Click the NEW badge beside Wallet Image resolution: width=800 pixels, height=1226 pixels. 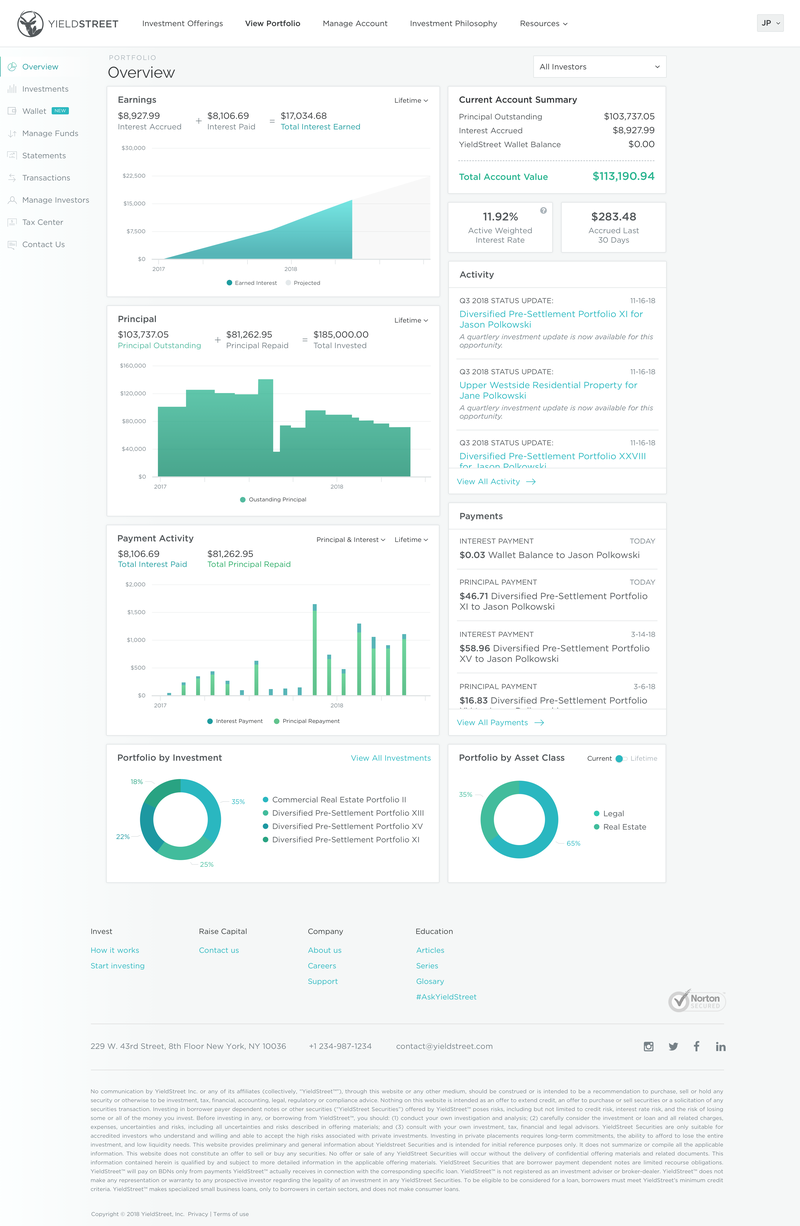coord(60,111)
